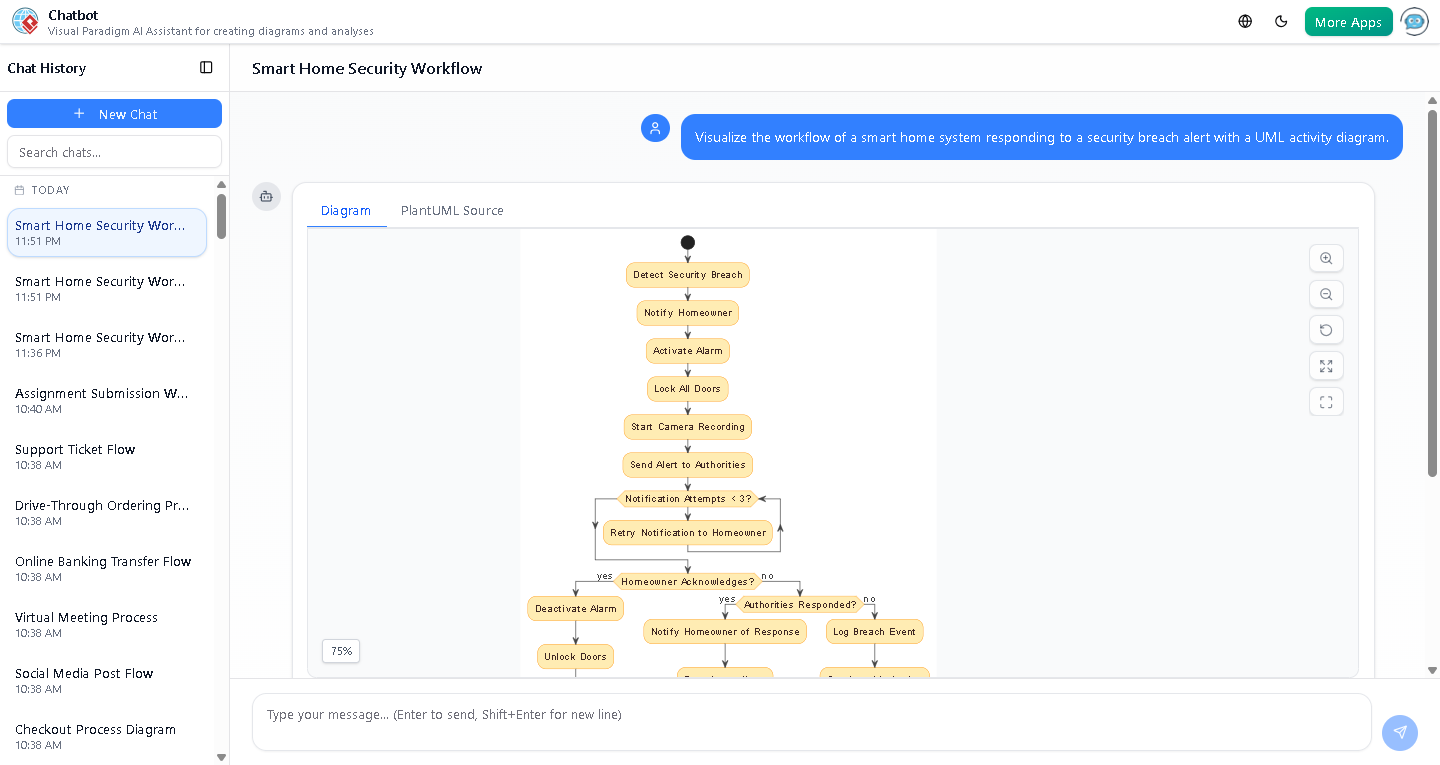Click the robot avatar beside the diagram panel
The height and width of the screenshot is (765, 1440).
pyautogui.click(x=266, y=197)
